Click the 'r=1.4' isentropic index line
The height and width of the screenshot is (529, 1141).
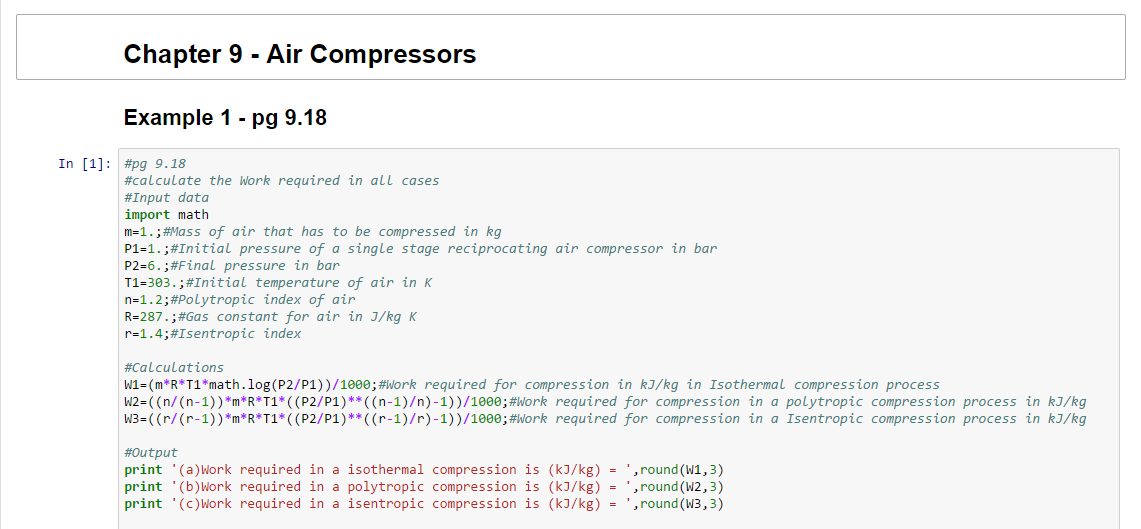click(x=212, y=334)
